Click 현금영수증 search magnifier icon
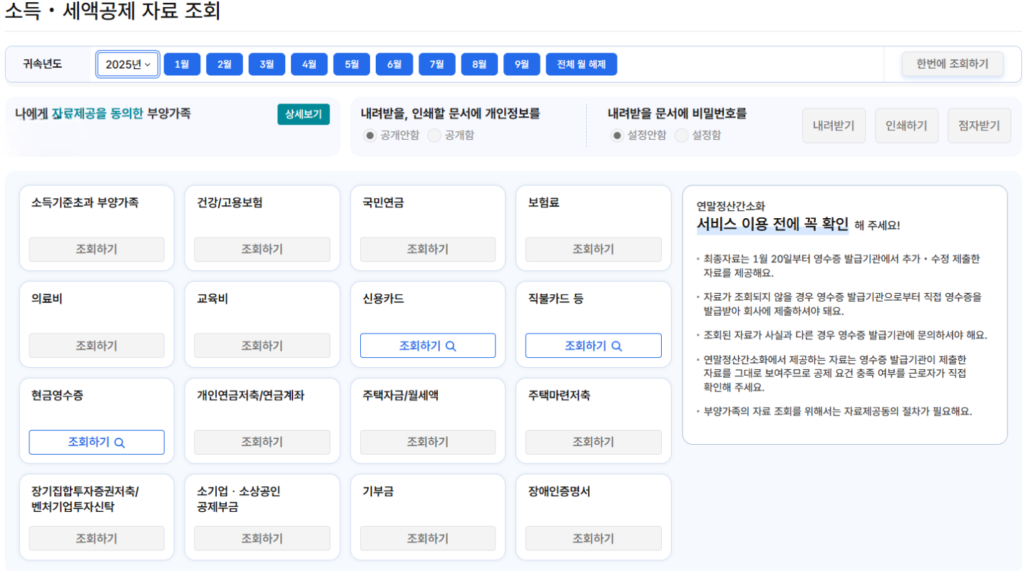The height and width of the screenshot is (571, 1024). tap(120, 442)
